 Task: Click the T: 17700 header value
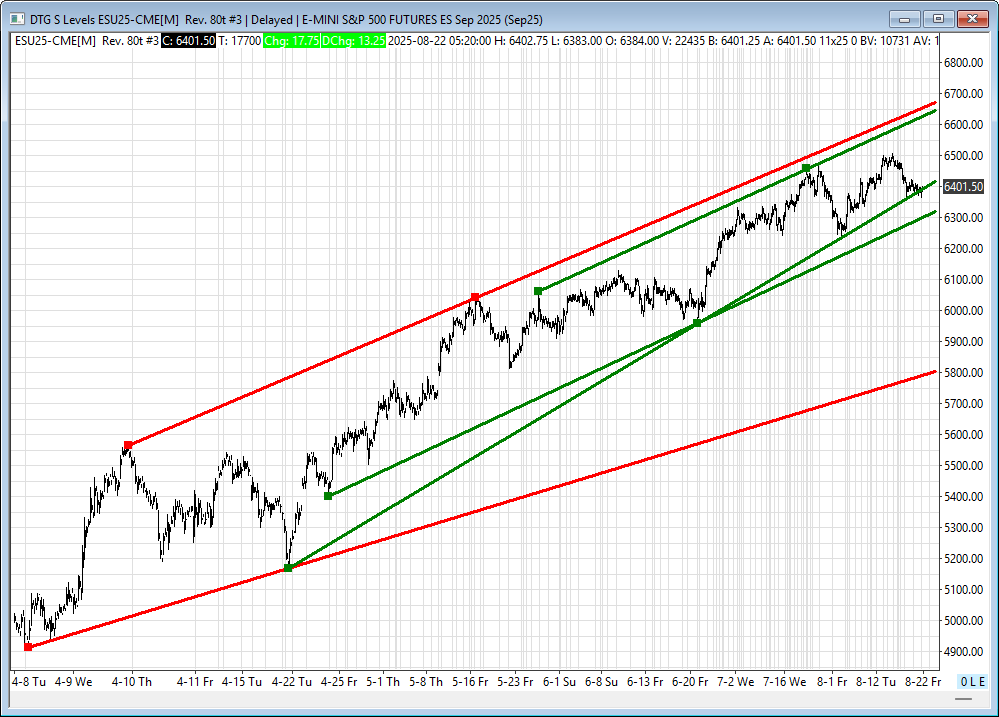click(240, 41)
